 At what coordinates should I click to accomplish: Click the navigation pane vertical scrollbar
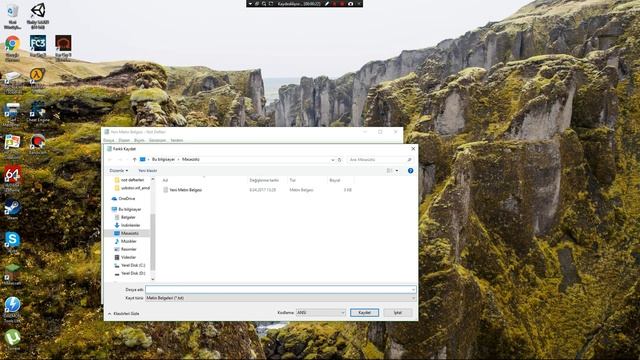tap(153, 242)
